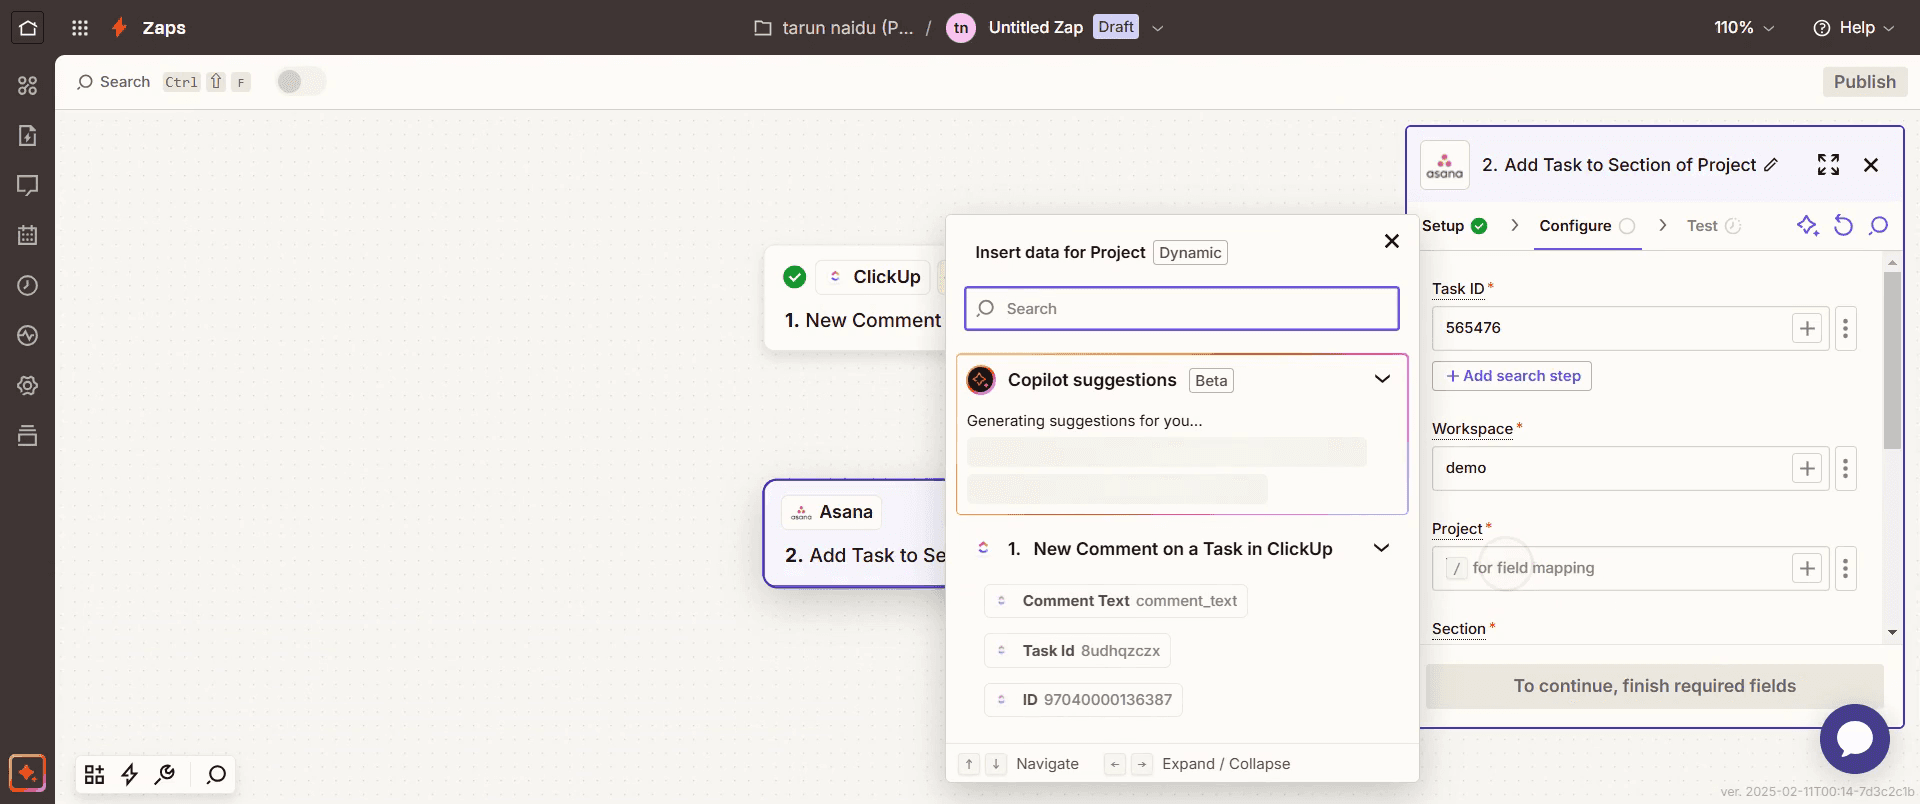Open the three-dot menu for Workspace
This screenshot has height=804, width=1920.
coord(1845,468)
